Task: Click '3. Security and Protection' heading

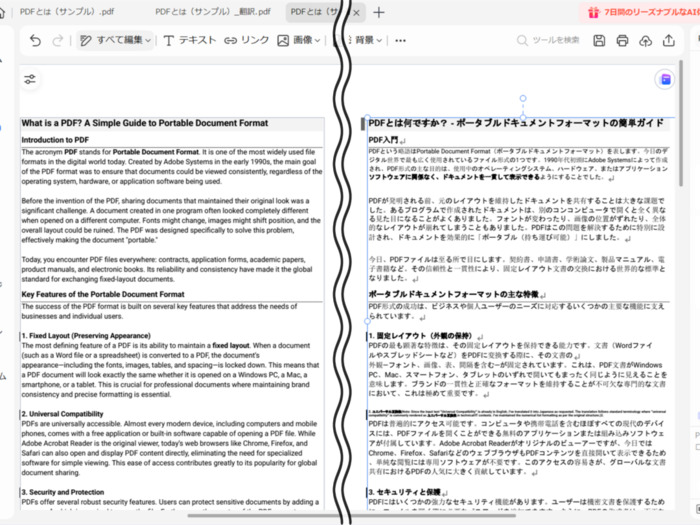Action: click(x=63, y=492)
